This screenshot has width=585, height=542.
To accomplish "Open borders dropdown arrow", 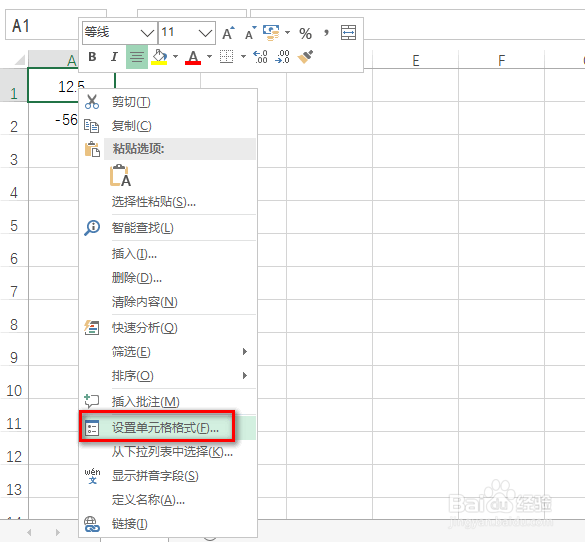I will point(243,57).
